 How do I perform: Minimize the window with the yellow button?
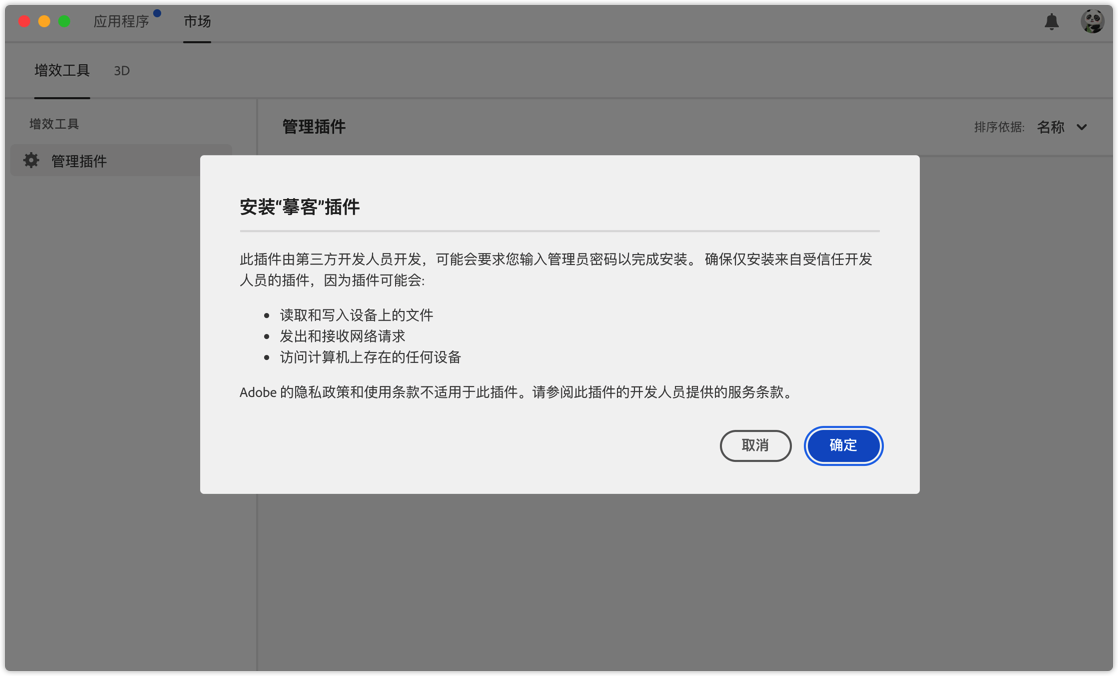tap(44, 21)
